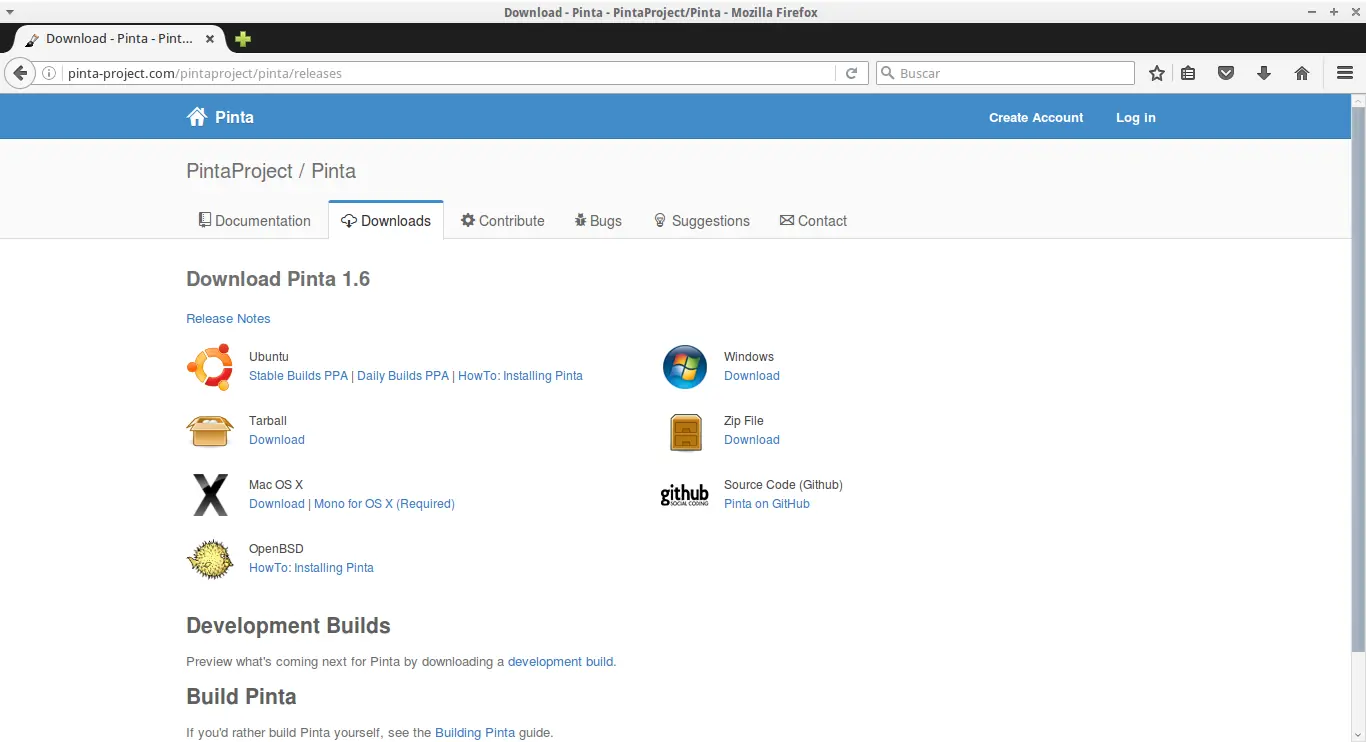Click the Pinta home icon in header

click(197, 117)
